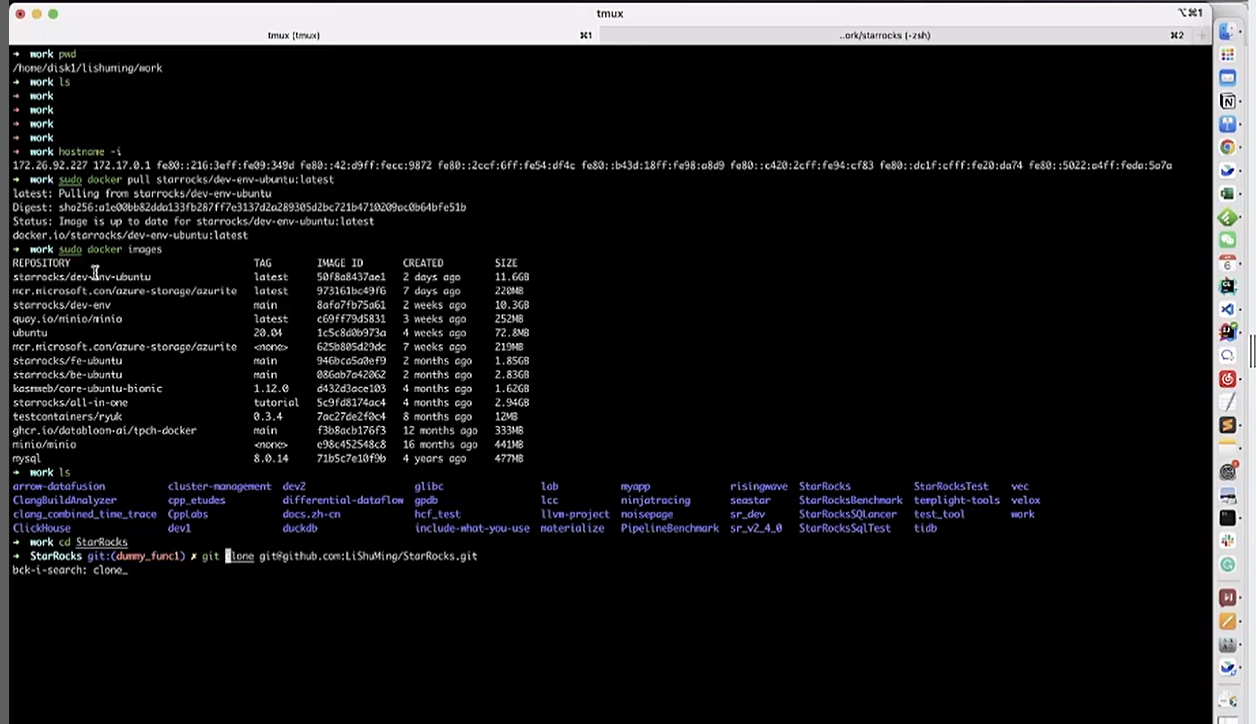Click the starrocks/all-in-one repository entry
Screen dimensions: 1256x724
pyautogui.click(x=70, y=402)
